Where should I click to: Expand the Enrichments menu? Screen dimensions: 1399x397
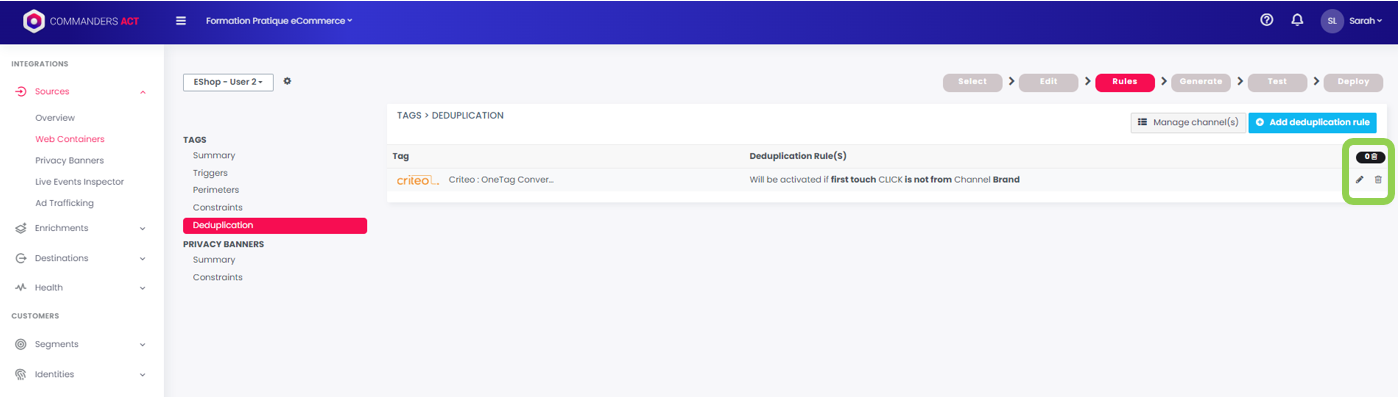point(81,228)
